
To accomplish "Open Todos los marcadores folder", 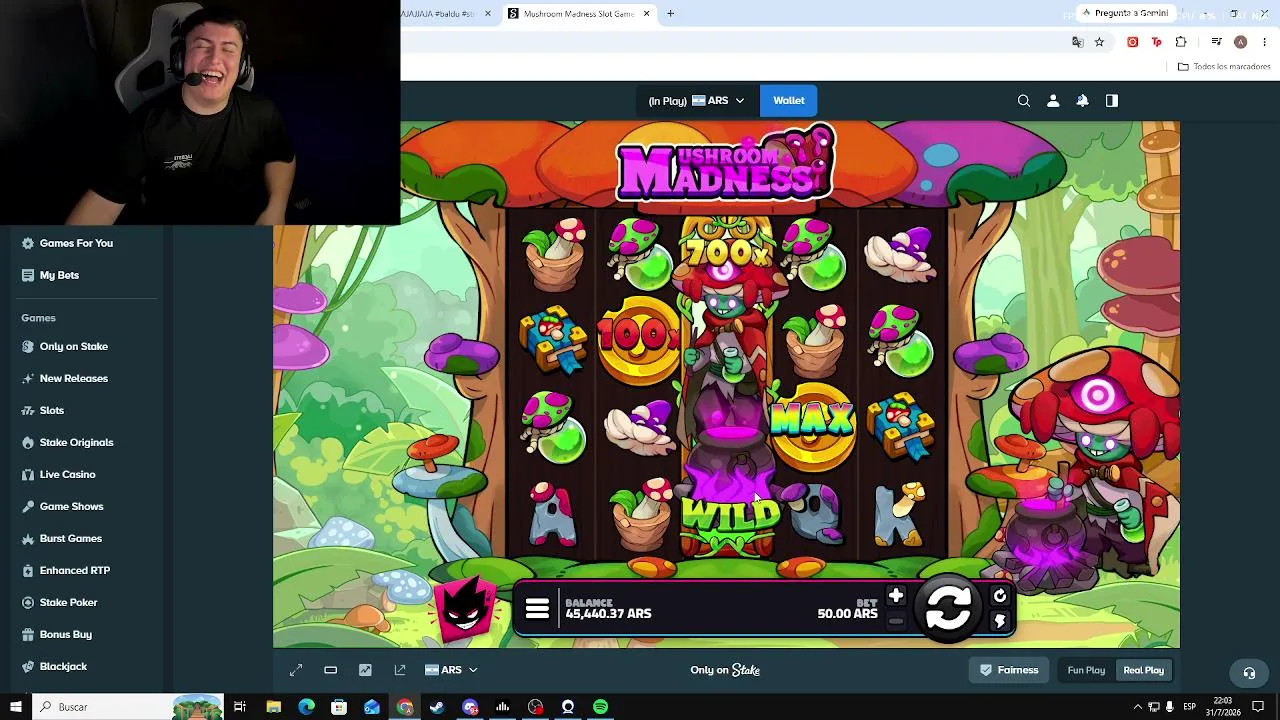I will (1224, 67).
